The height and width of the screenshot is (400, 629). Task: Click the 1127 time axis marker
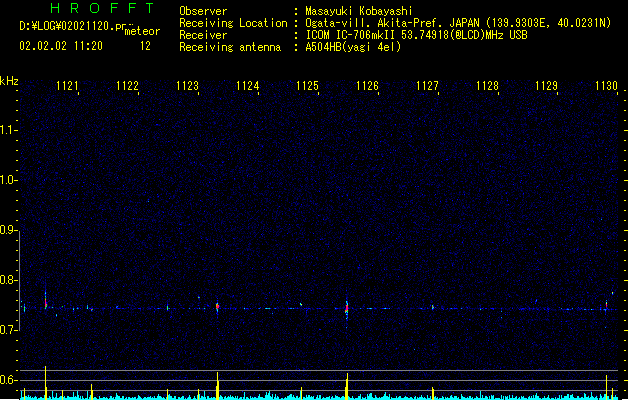point(427,85)
